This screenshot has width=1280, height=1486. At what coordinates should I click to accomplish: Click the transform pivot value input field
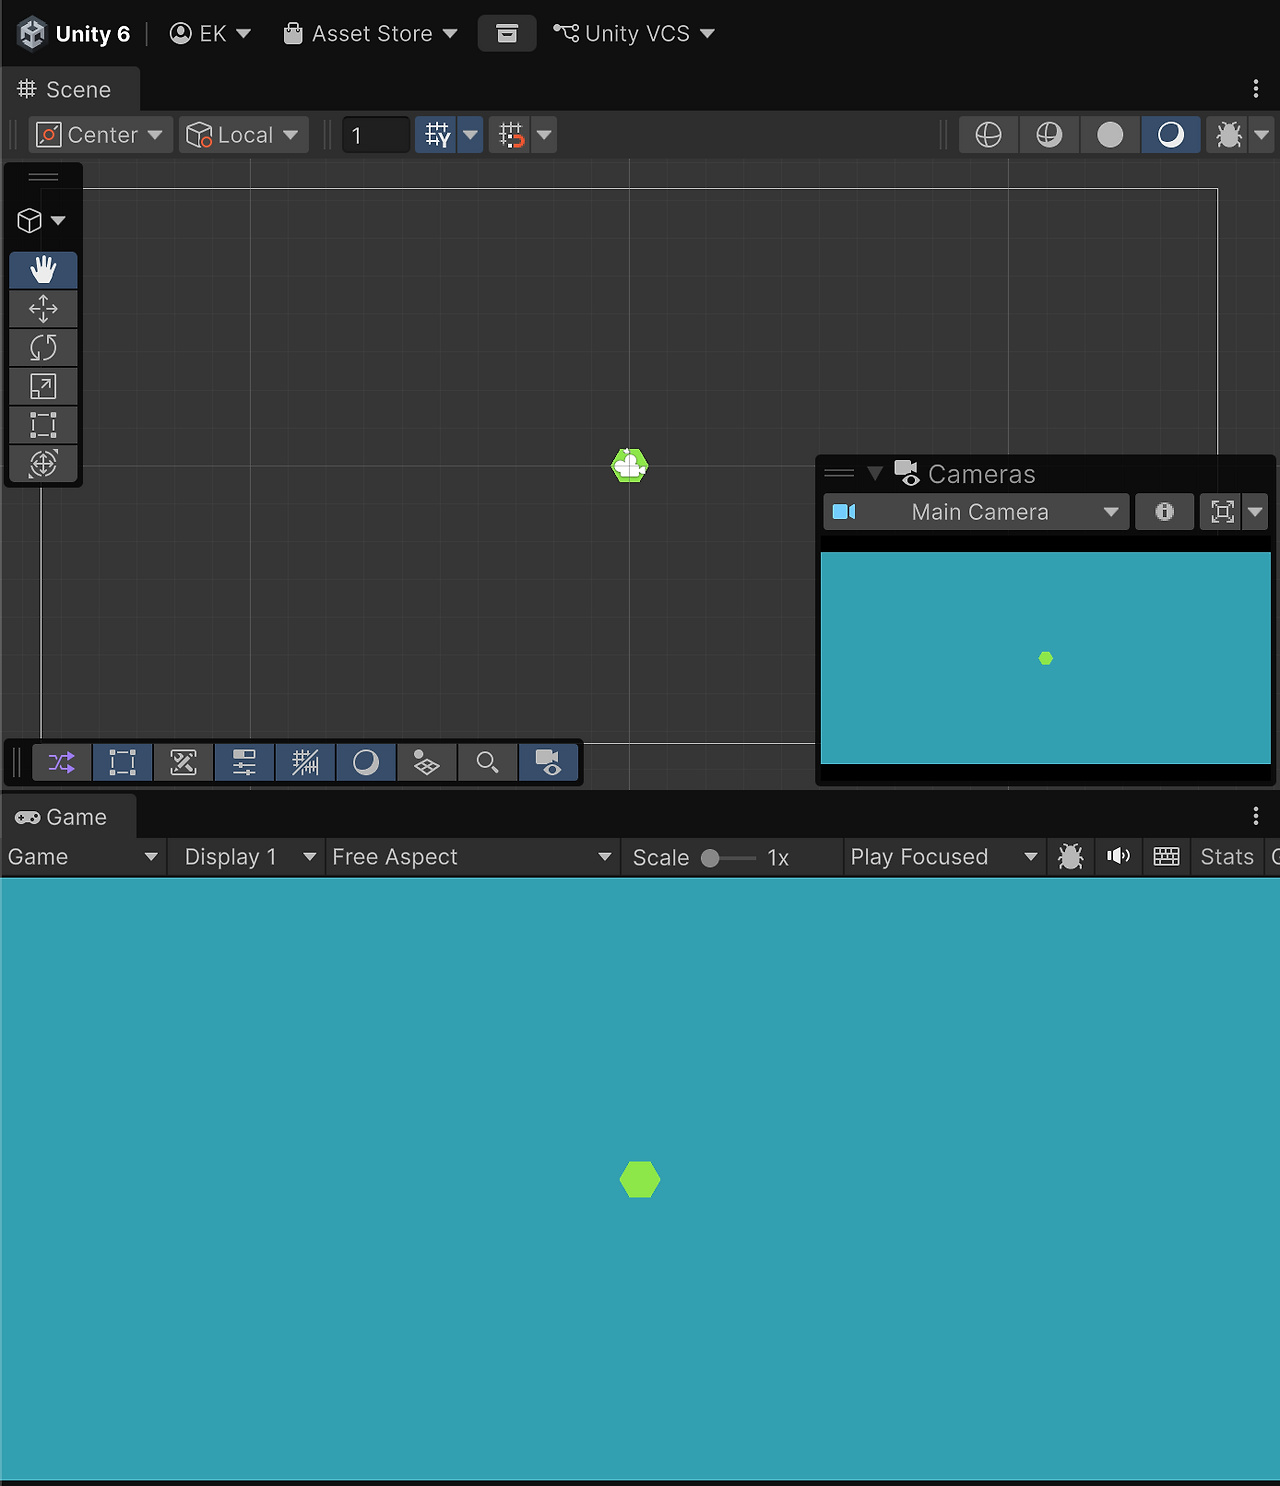(375, 134)
